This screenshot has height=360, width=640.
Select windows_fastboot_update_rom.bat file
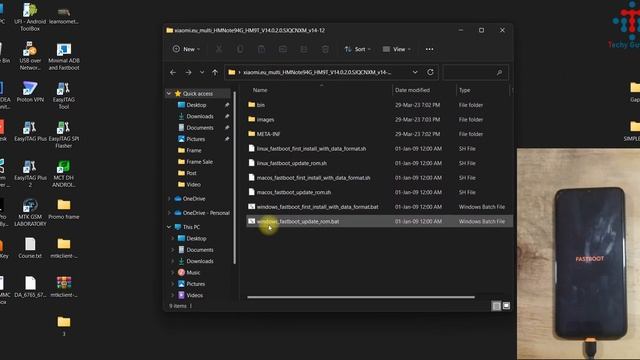[x=379, y=221]
